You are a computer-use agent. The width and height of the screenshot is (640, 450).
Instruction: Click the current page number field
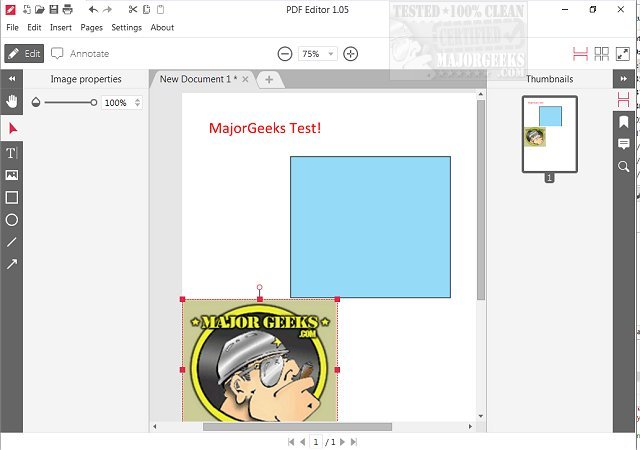pos(316,442)
